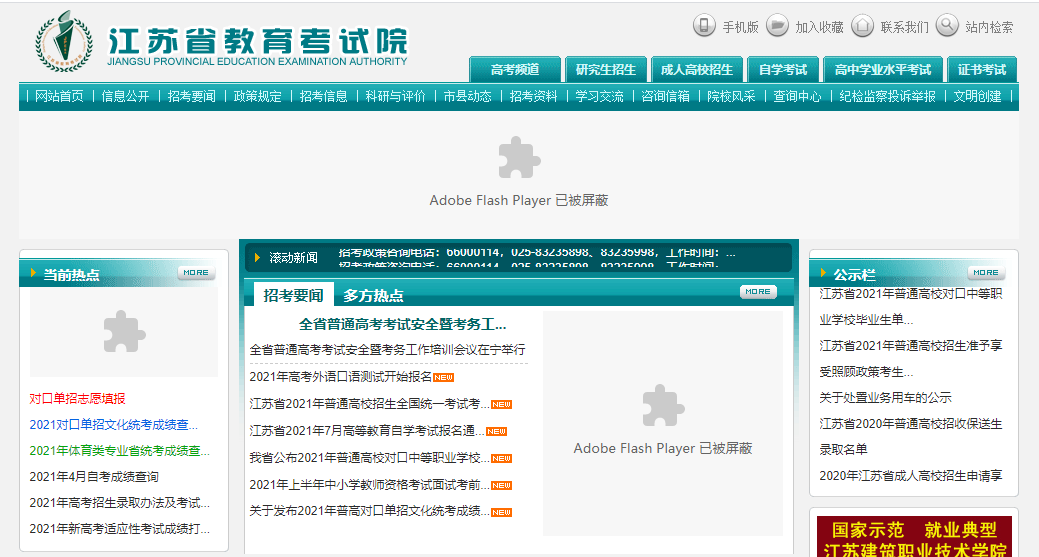Click the blocked Flash plugin icon in top banner

click(519, 158)
